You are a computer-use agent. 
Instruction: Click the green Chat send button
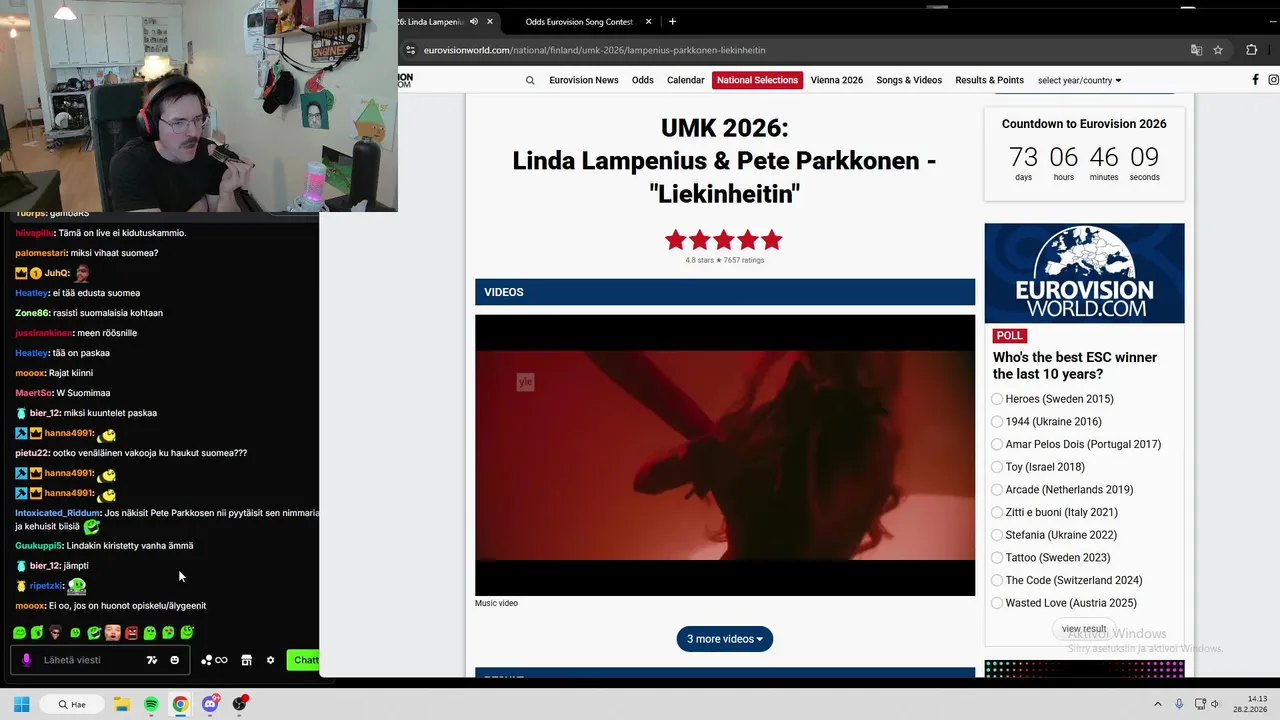click(x=303, y=660)
